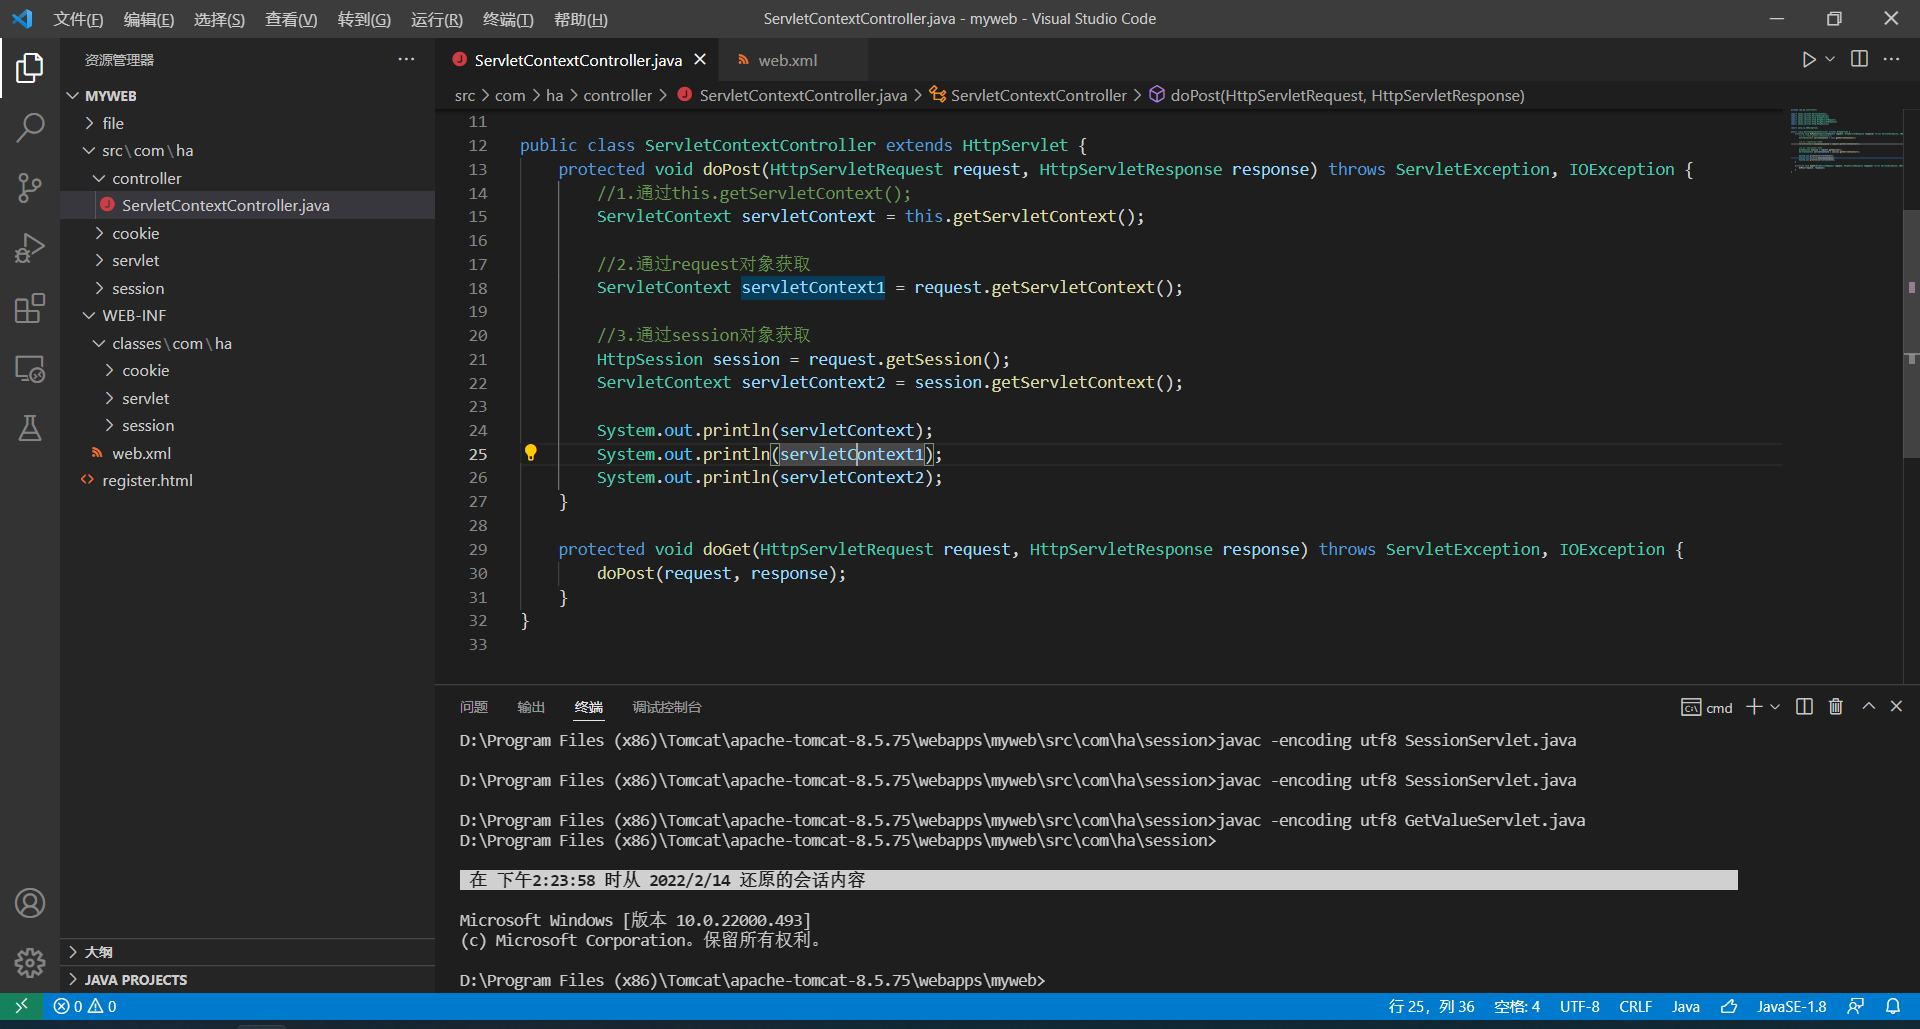Click the 行 25, 列 36 cursor position indicator
This screenshot has width=1920, height=1029.
pos(1431,1007)
